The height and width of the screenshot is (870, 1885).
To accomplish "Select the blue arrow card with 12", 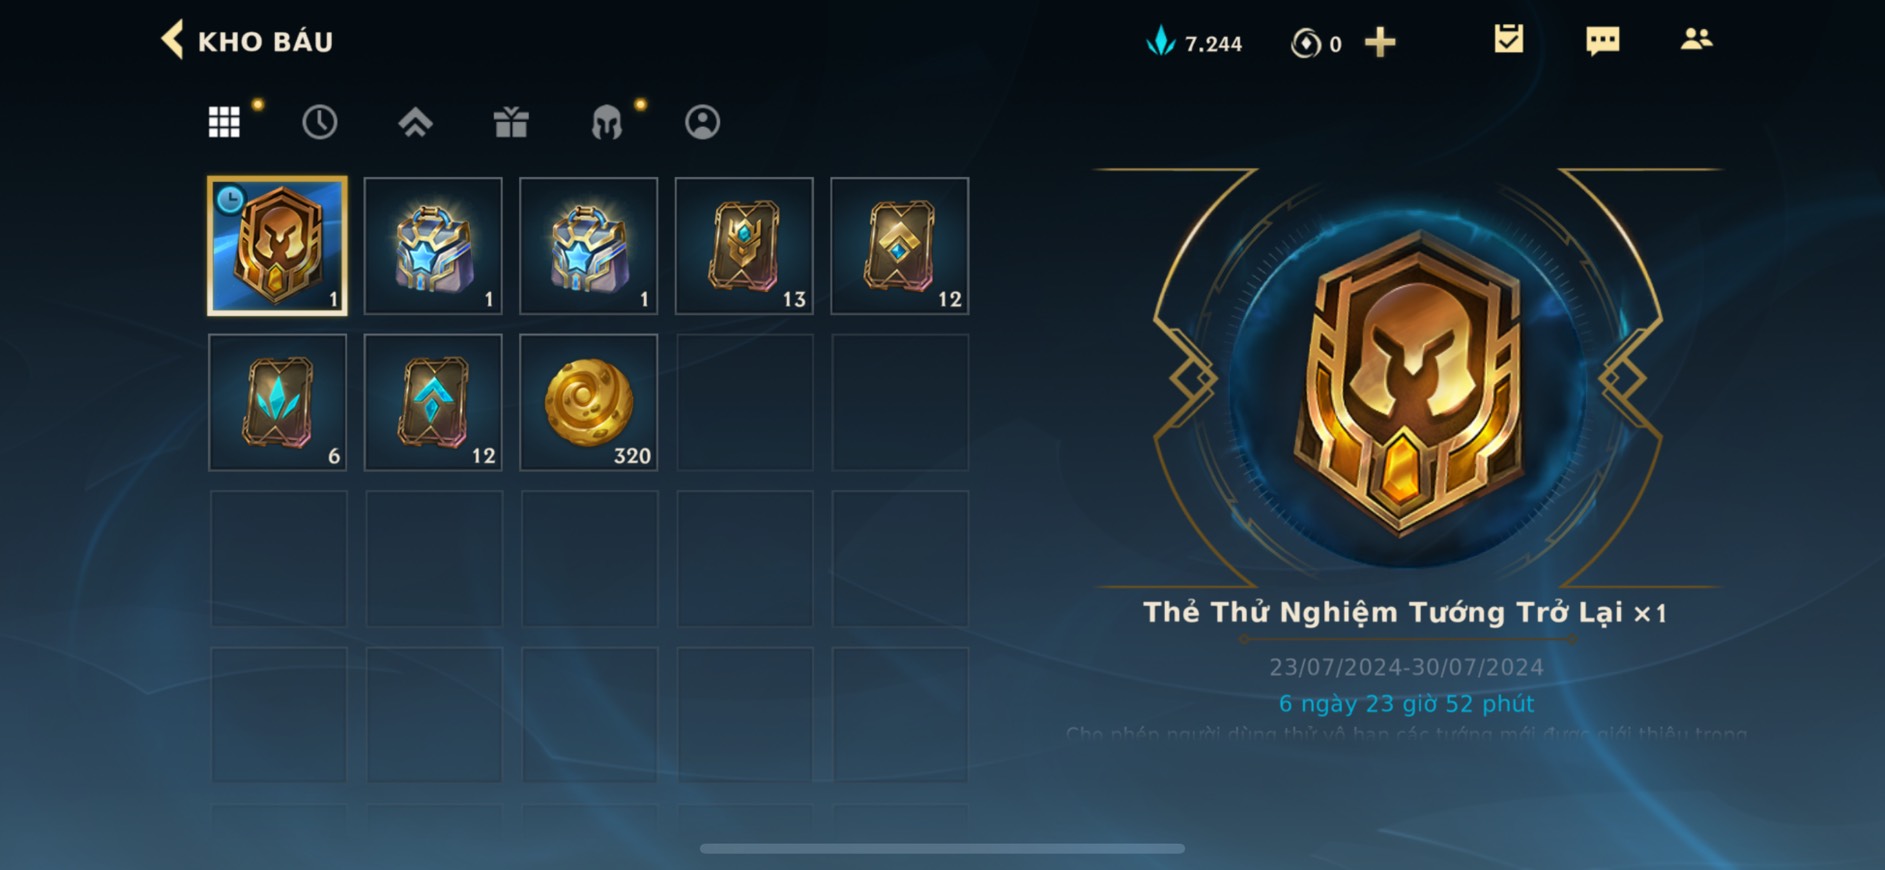I will click(x=433, y=402).
